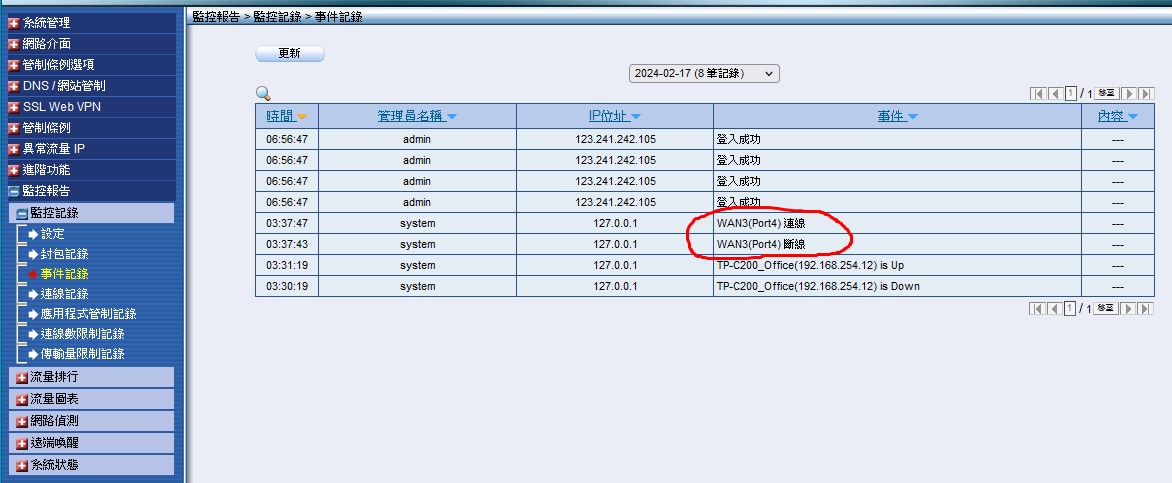Click the top page number input field

1070,93
